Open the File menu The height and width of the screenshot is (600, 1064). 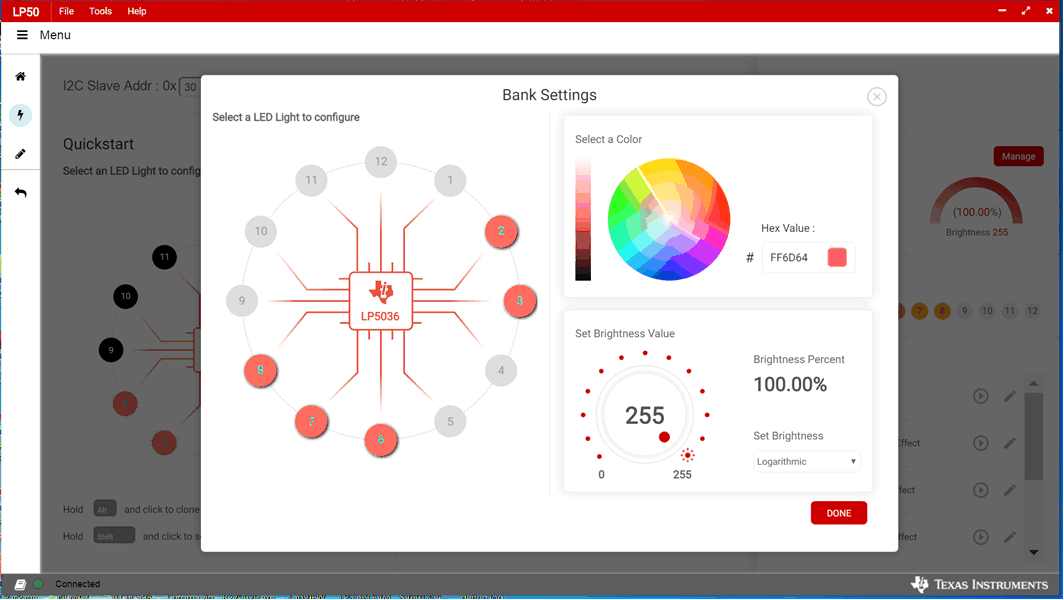66,11
